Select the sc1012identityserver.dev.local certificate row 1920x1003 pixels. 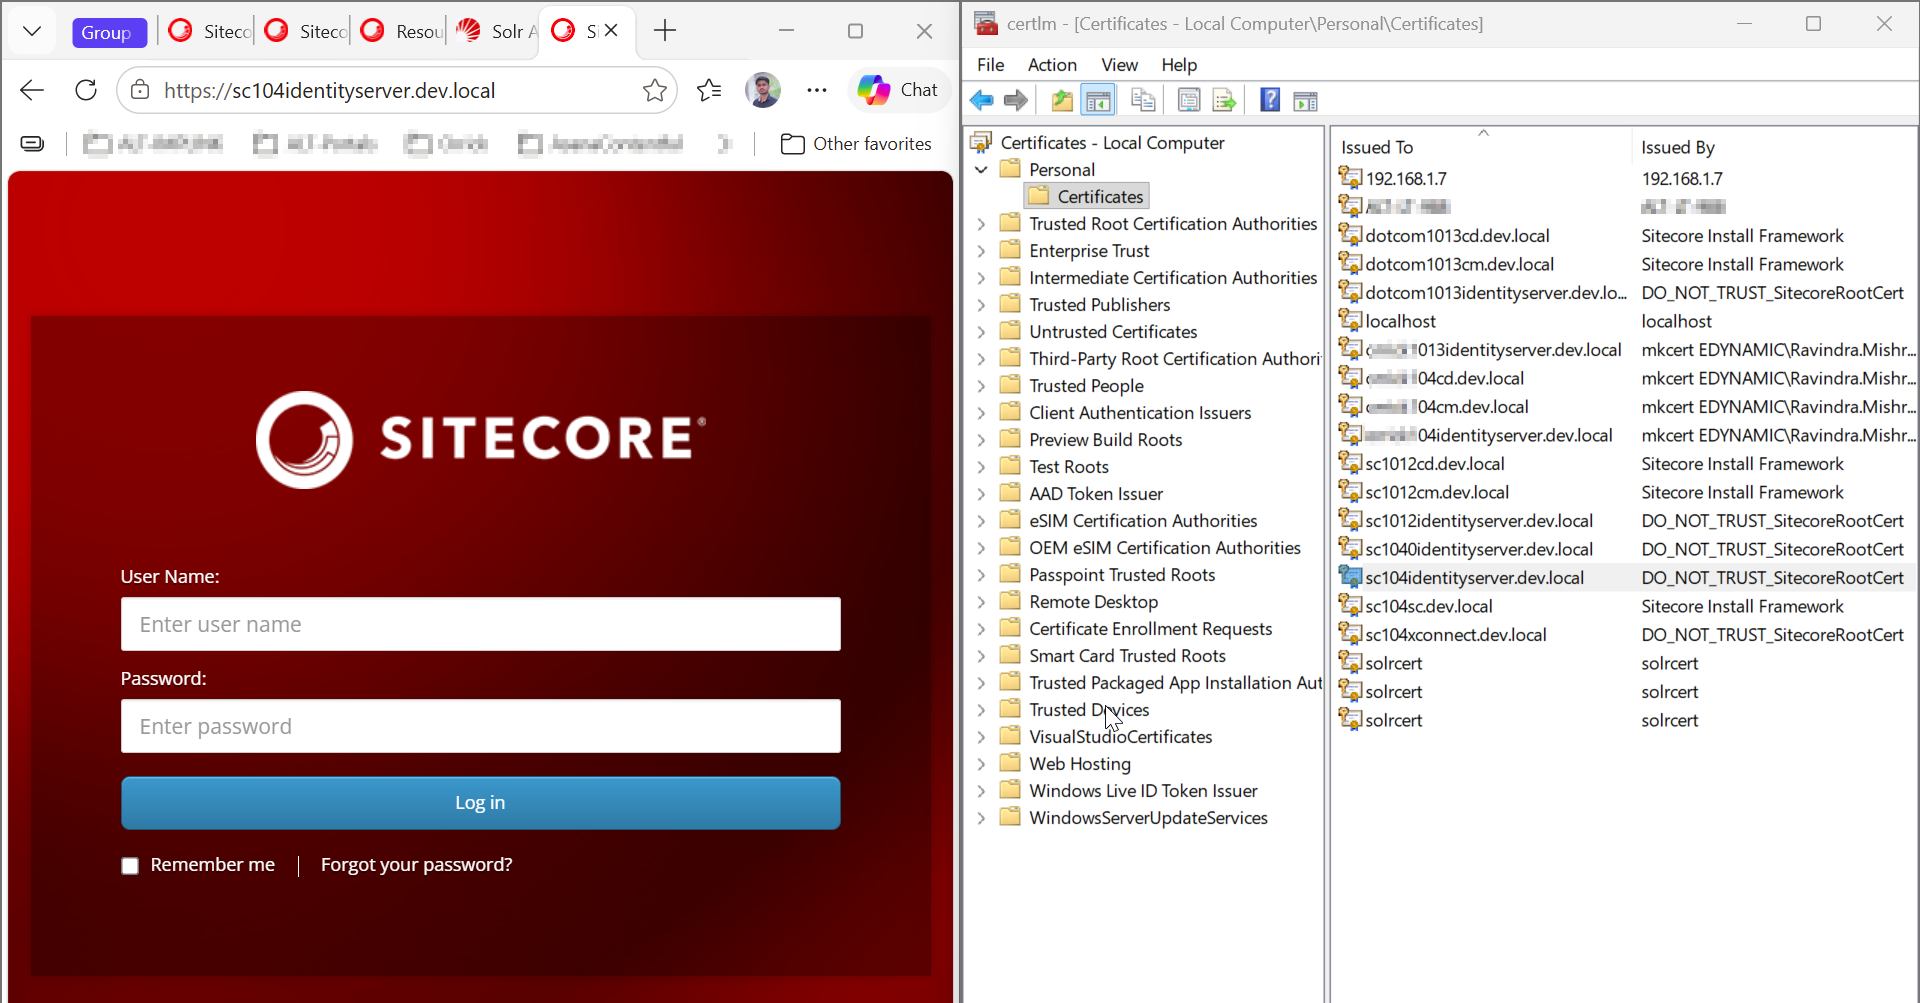[1626, 521]
